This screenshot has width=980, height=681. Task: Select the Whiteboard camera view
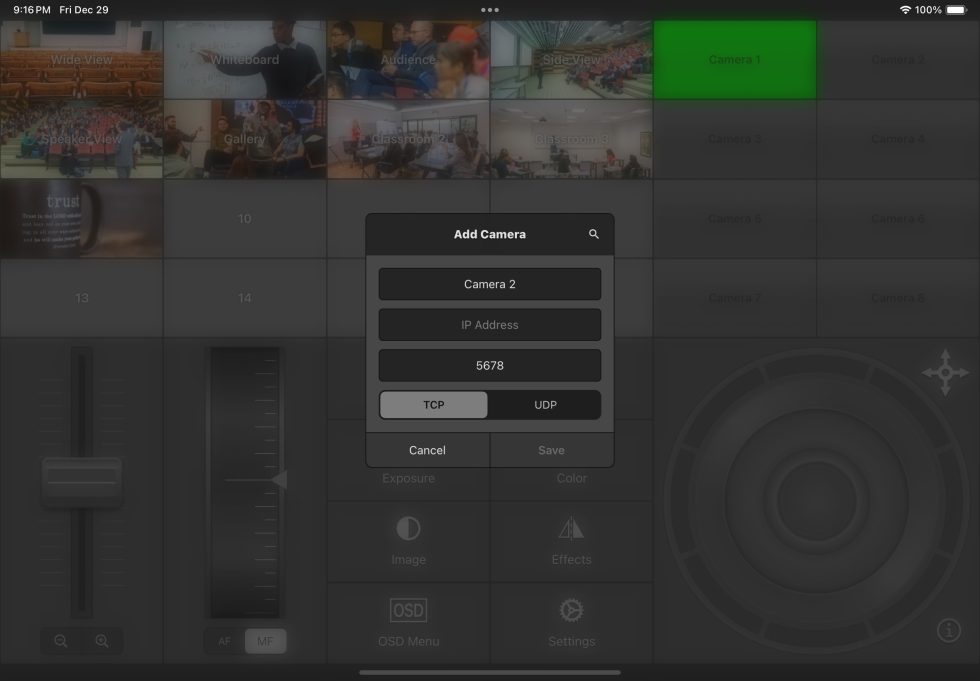coord(244,59)
